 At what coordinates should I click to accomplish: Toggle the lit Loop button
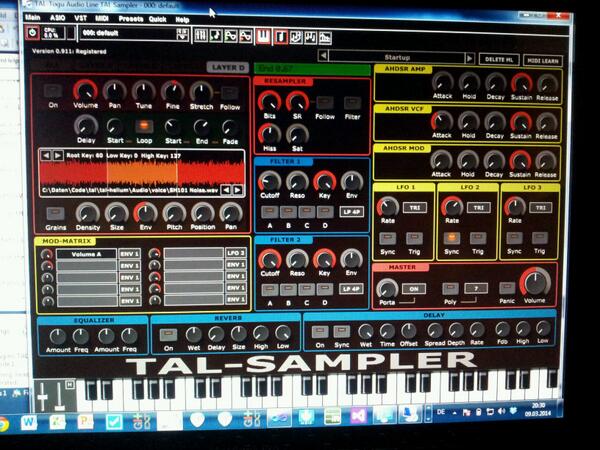(144, 126)
